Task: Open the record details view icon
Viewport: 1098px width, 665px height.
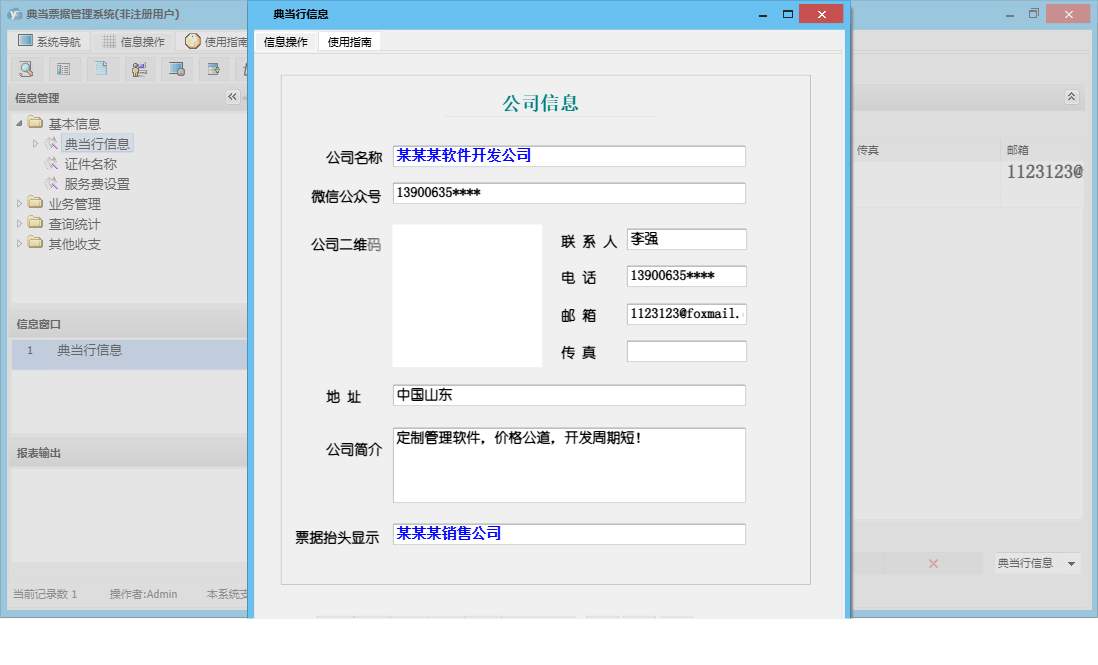Action: 64,68
